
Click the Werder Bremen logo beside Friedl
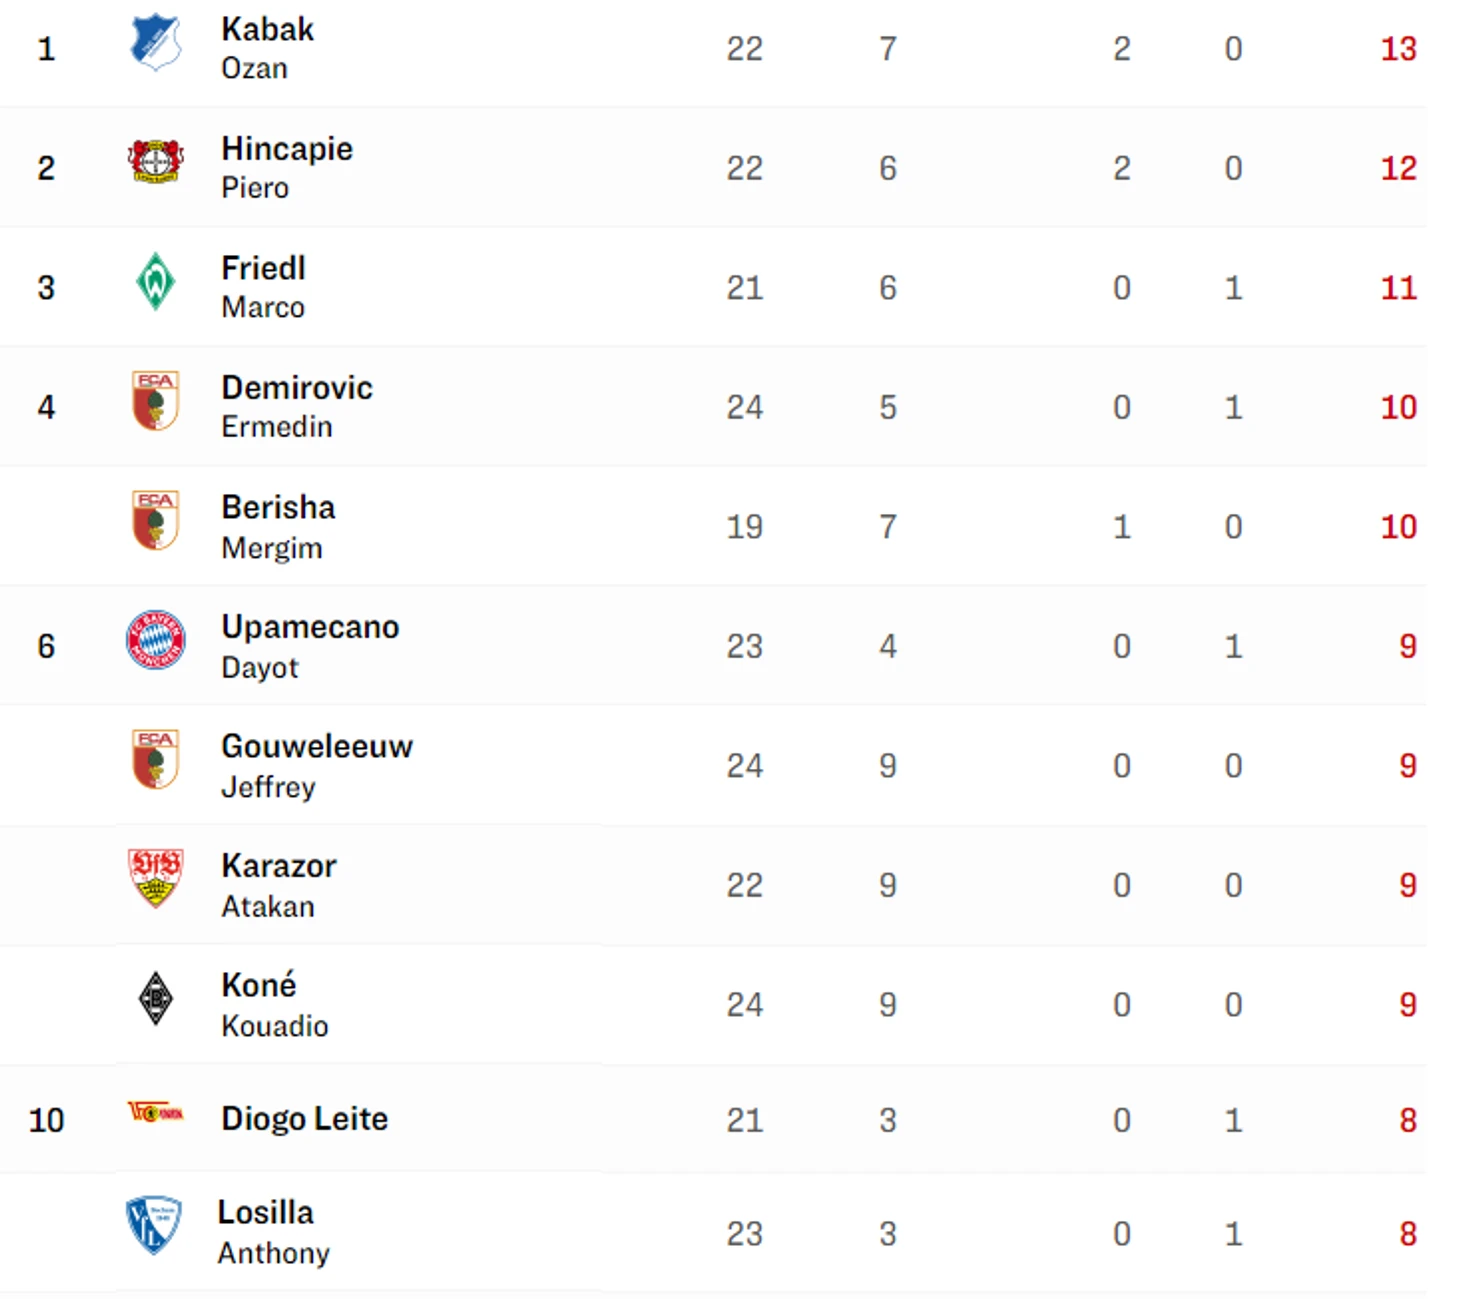(156, 282)
